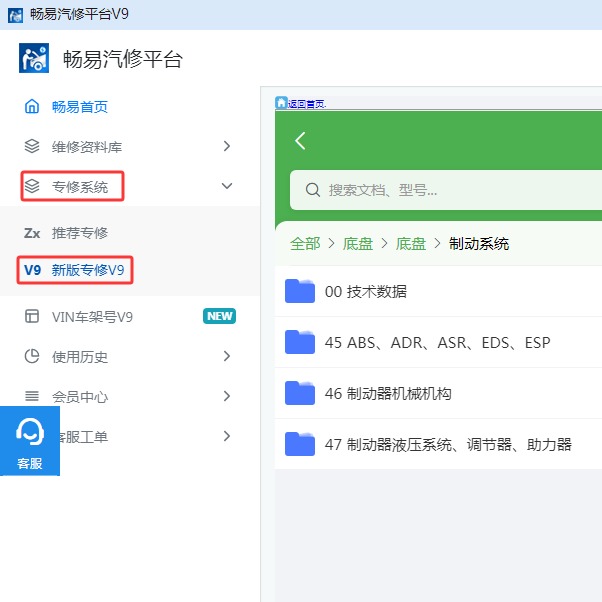The image size is (602, 602).
Task: Click the 46 制动器机械机构 folder icon
Action: click(x=300, y=393)
